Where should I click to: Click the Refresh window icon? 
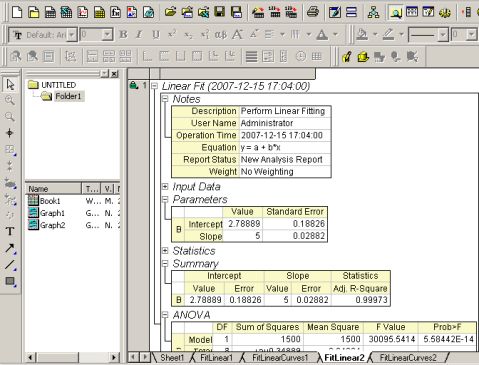point(335,12)
